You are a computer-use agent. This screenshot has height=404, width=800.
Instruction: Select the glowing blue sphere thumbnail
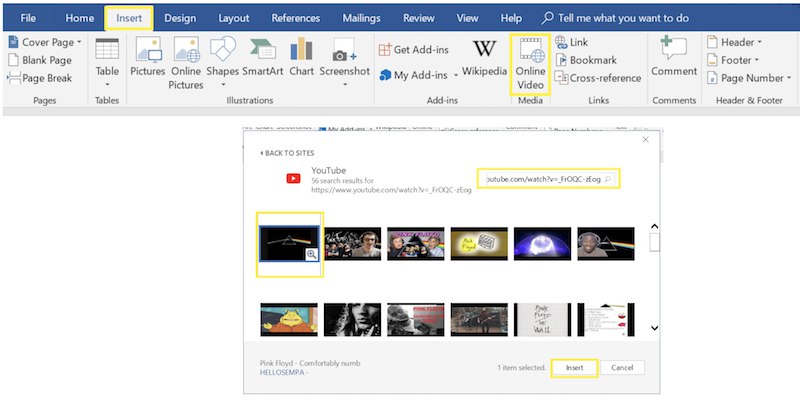(542, 244)
